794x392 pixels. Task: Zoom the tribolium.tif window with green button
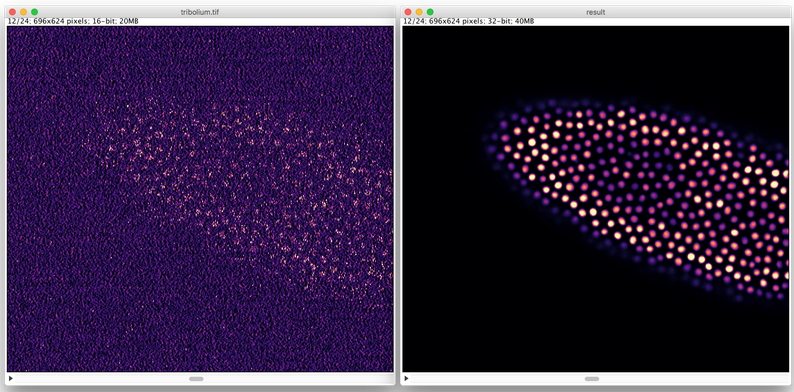click(34, 12)
